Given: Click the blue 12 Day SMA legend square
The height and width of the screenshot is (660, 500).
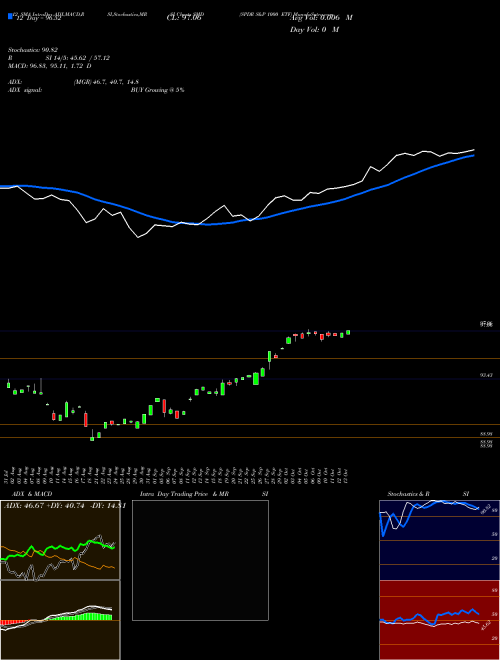Looking at the screenshot, I should tap(10, 16).
